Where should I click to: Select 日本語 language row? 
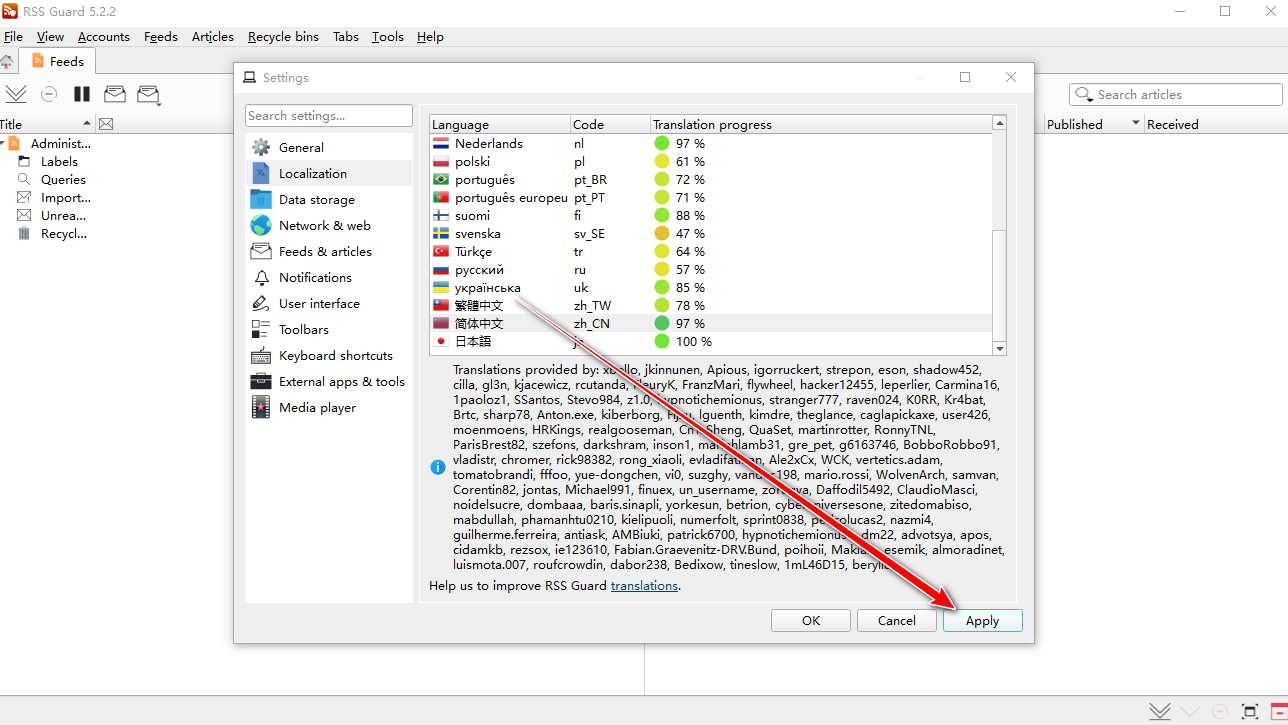coord(711,341)
